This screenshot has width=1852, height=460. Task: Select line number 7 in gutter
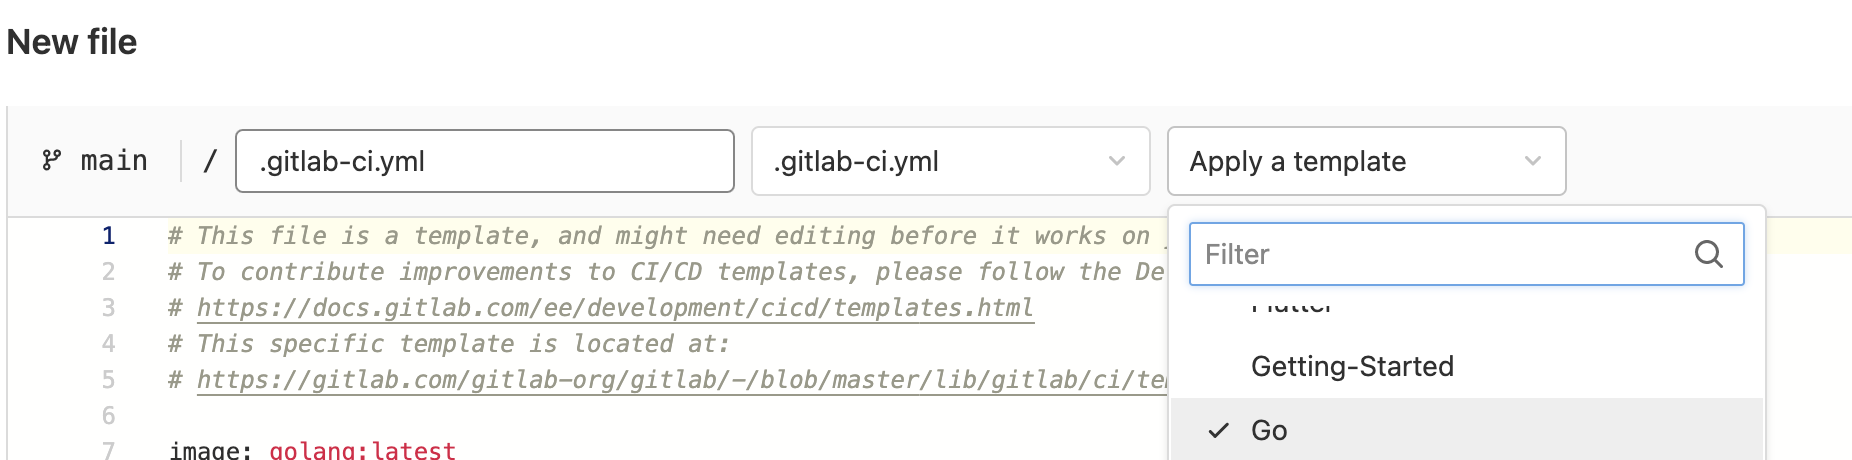108,450
